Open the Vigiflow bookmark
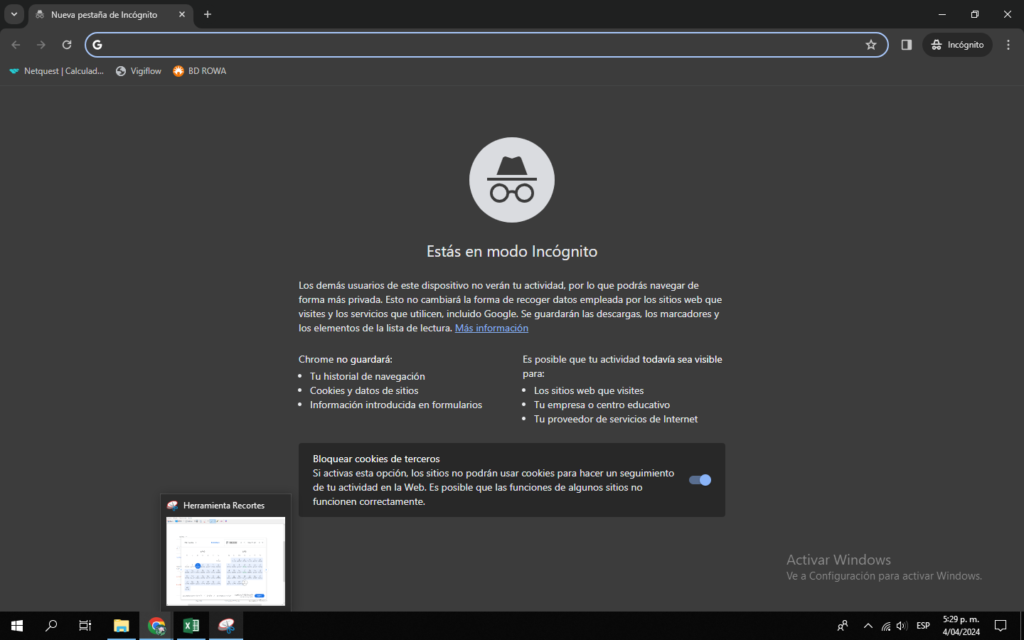This screenshot has height=640, width=1024. pyautogui.click(x=138, y=71)
